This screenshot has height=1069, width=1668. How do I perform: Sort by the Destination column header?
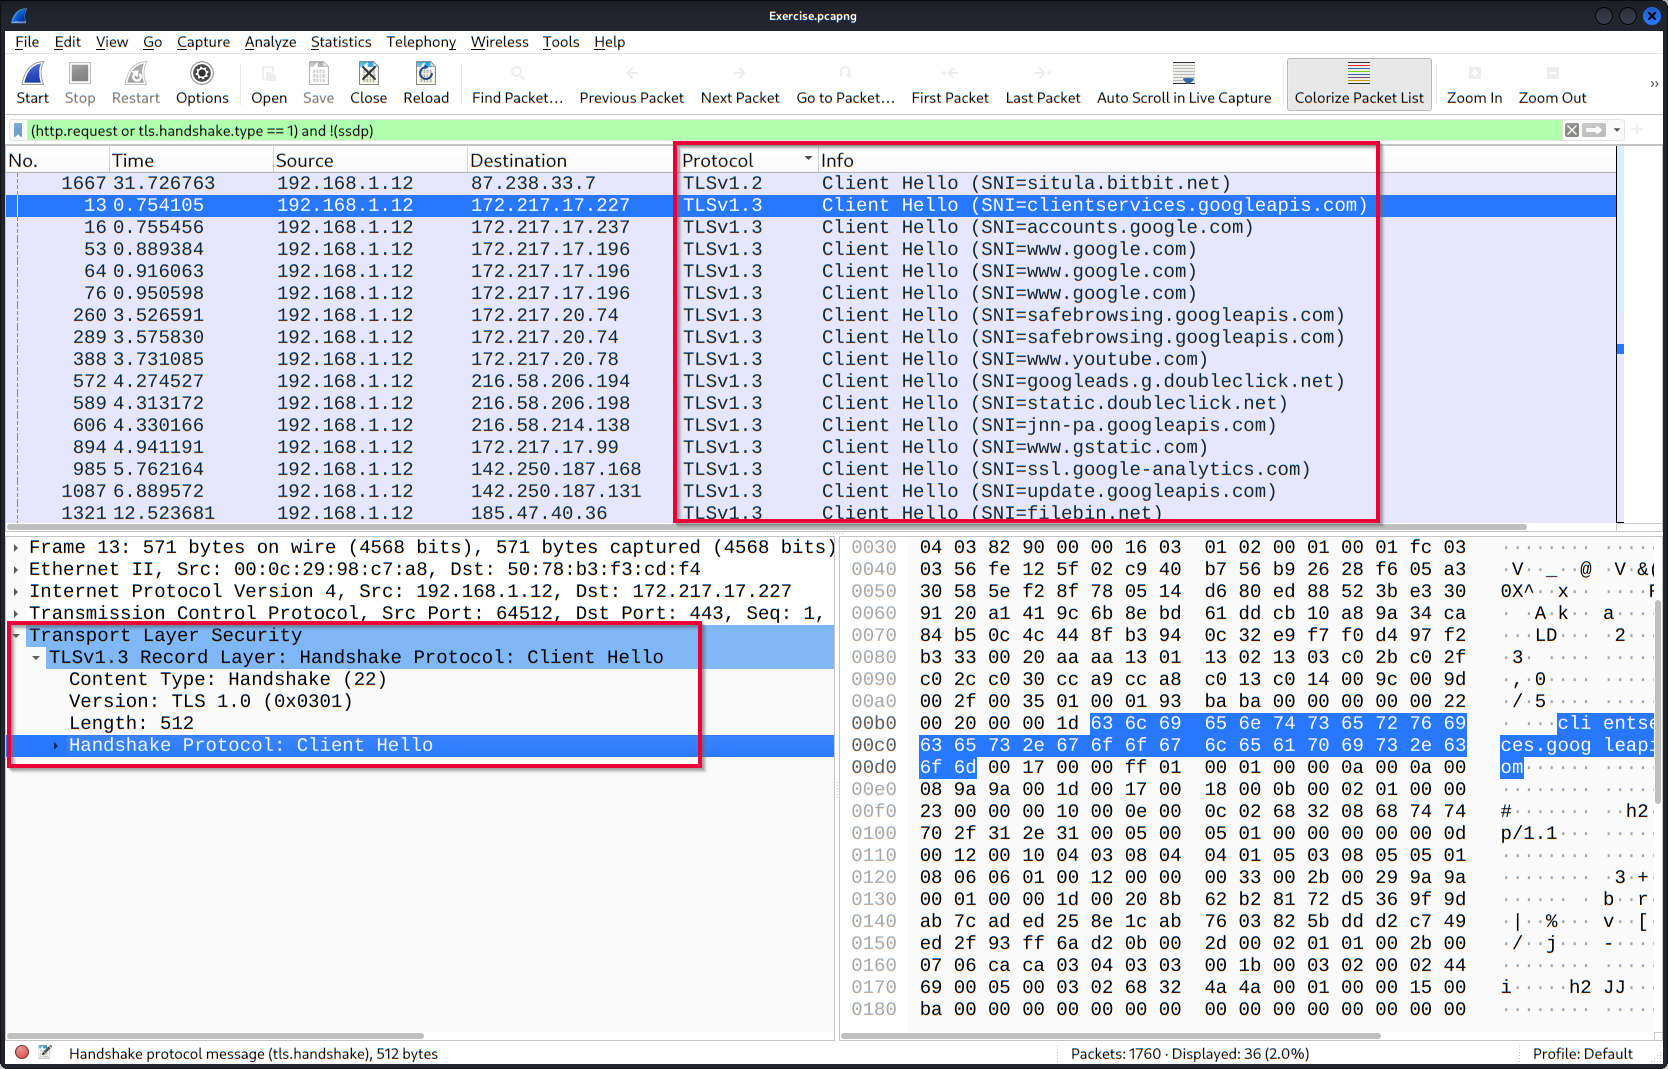tap(571, 160)
